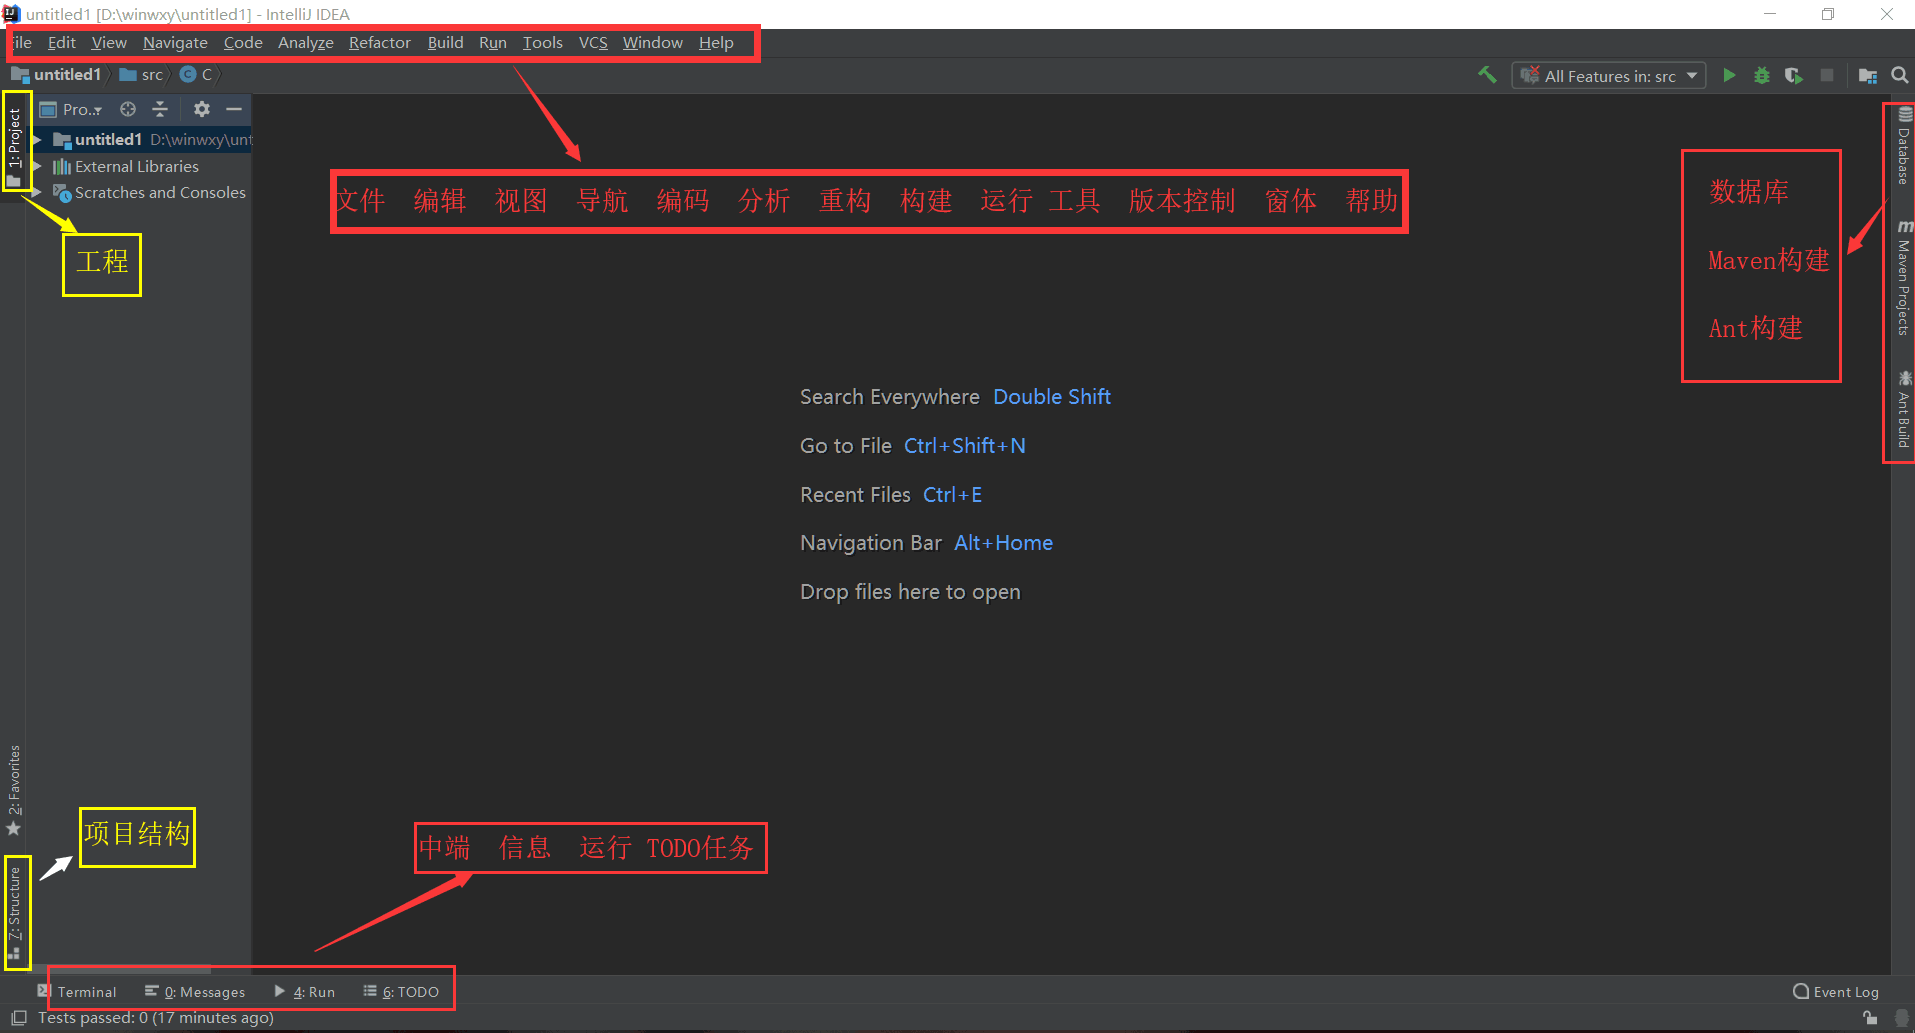
Task: Toggle tool window bars using the bottom-left status icon
Action: click(19, 1018)
